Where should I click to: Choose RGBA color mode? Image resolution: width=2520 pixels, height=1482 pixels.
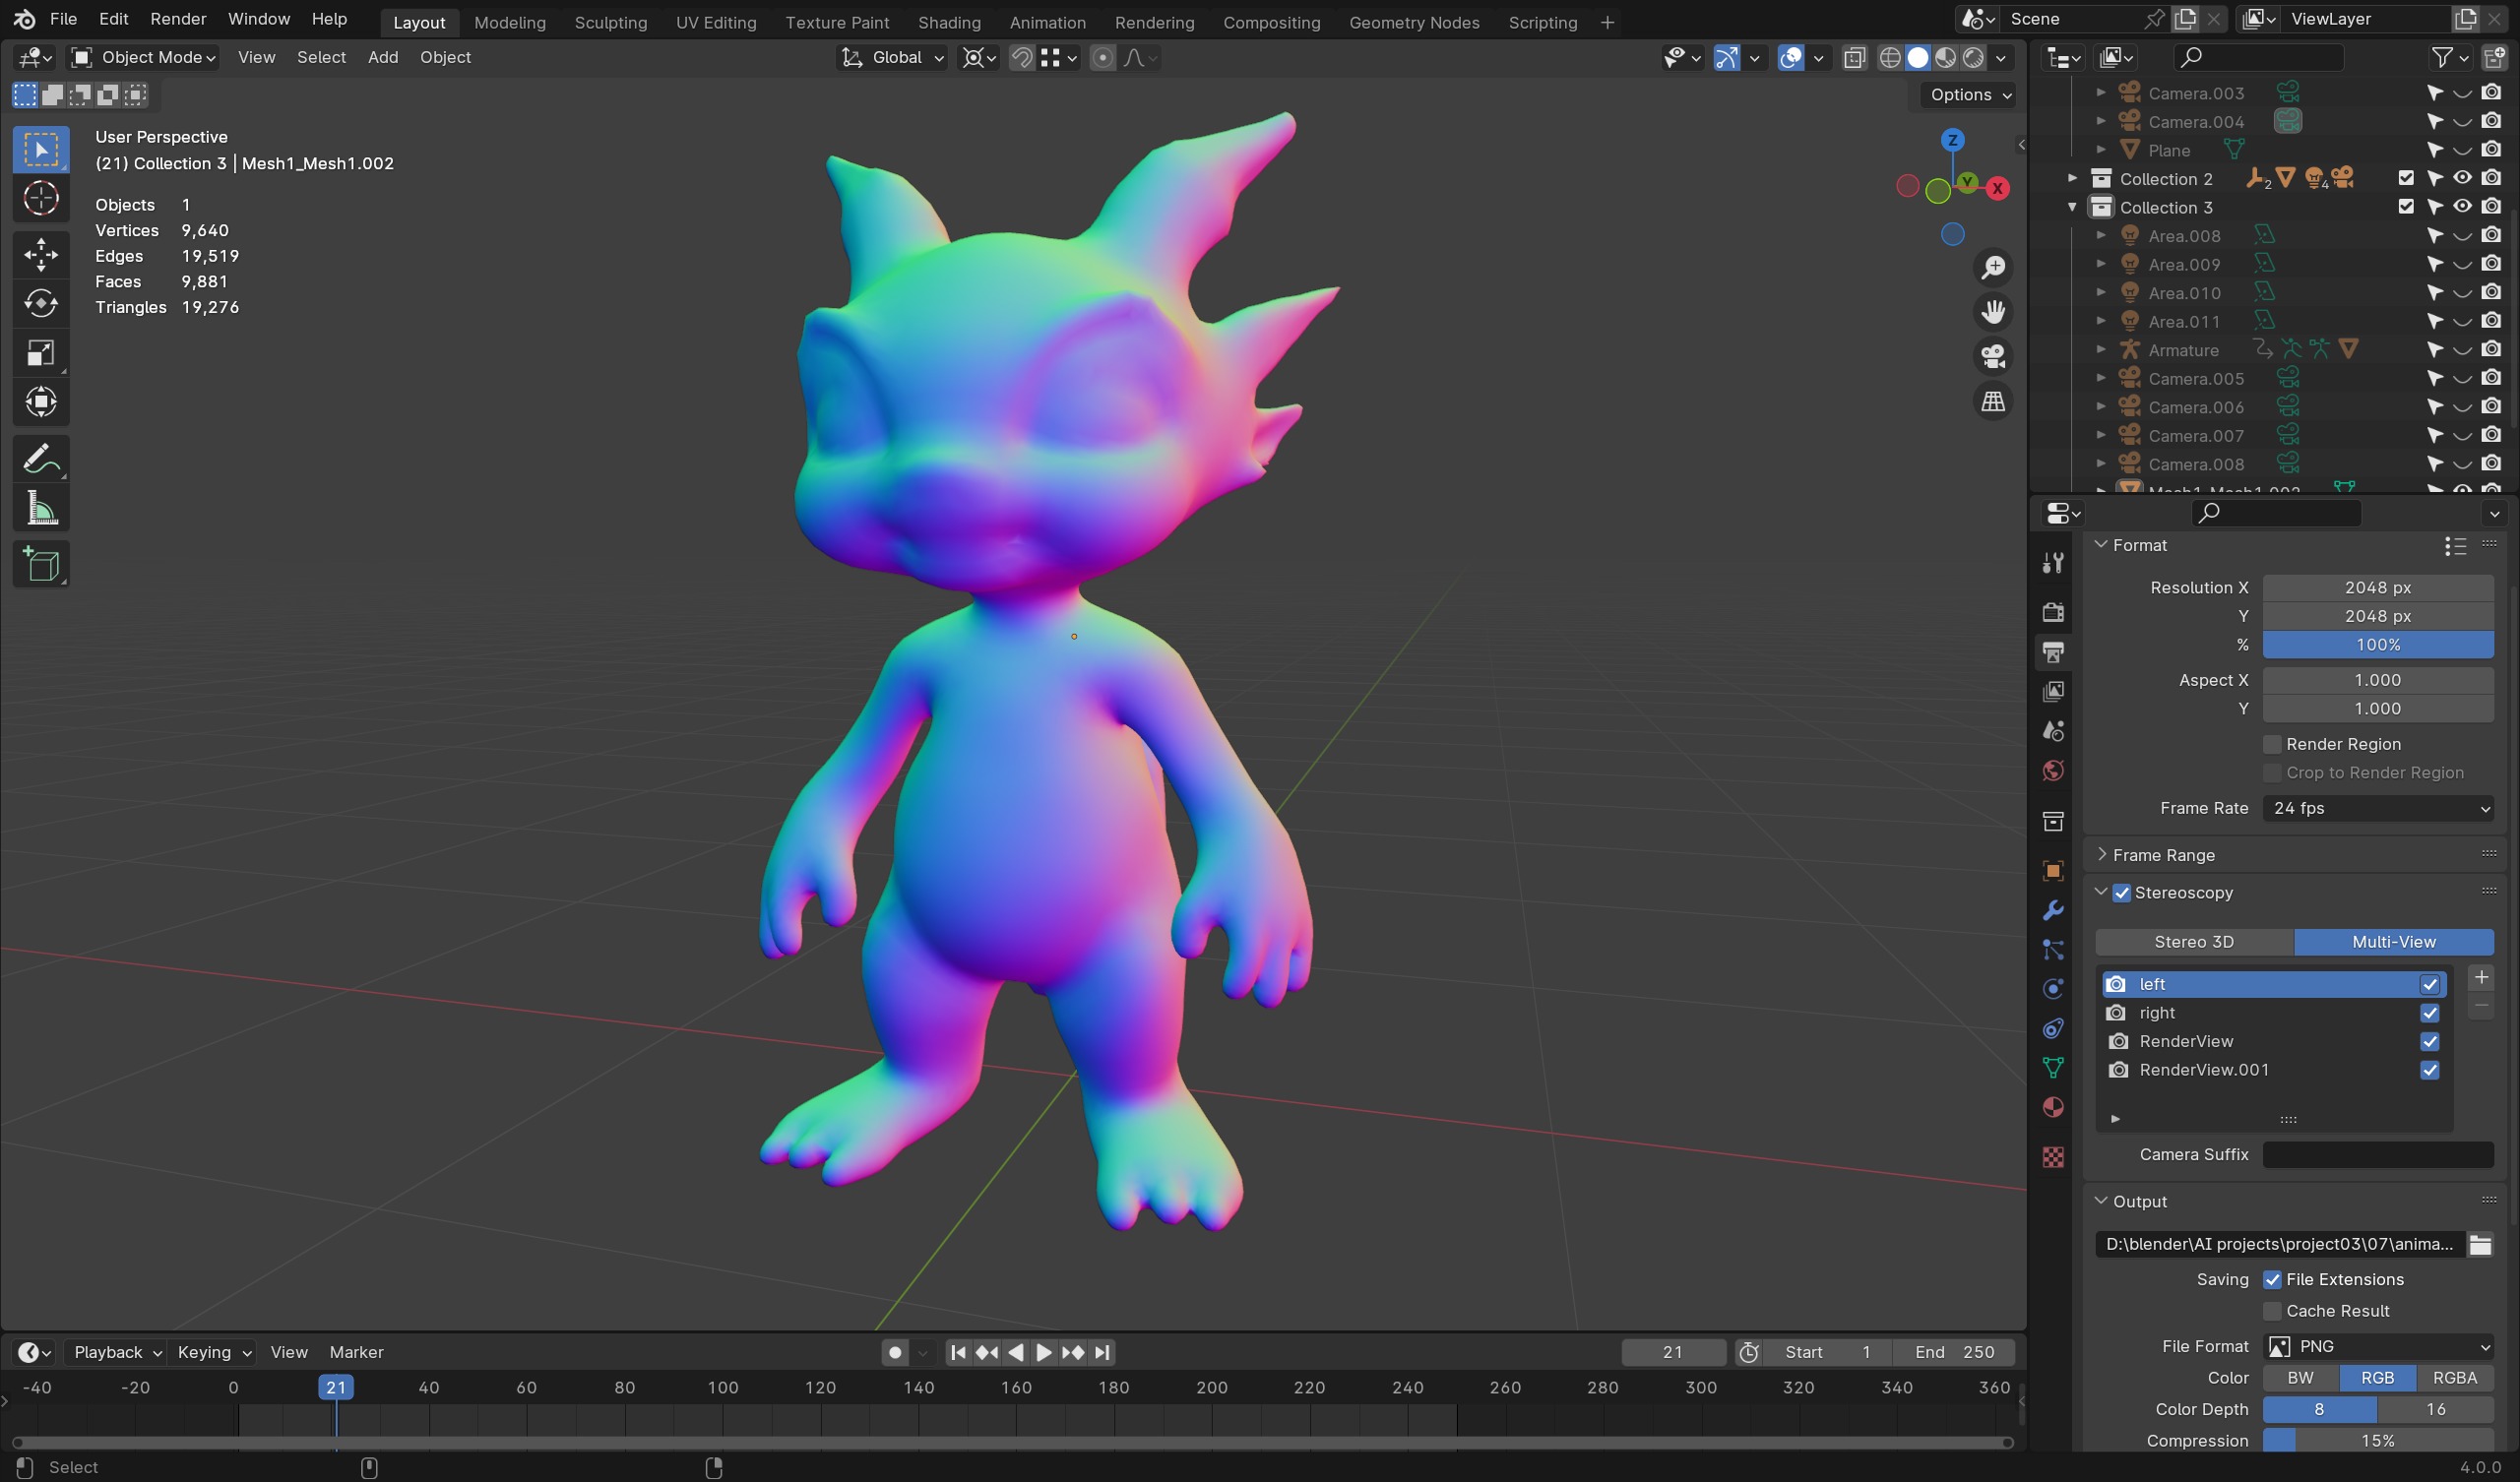coord(2455,1378)
